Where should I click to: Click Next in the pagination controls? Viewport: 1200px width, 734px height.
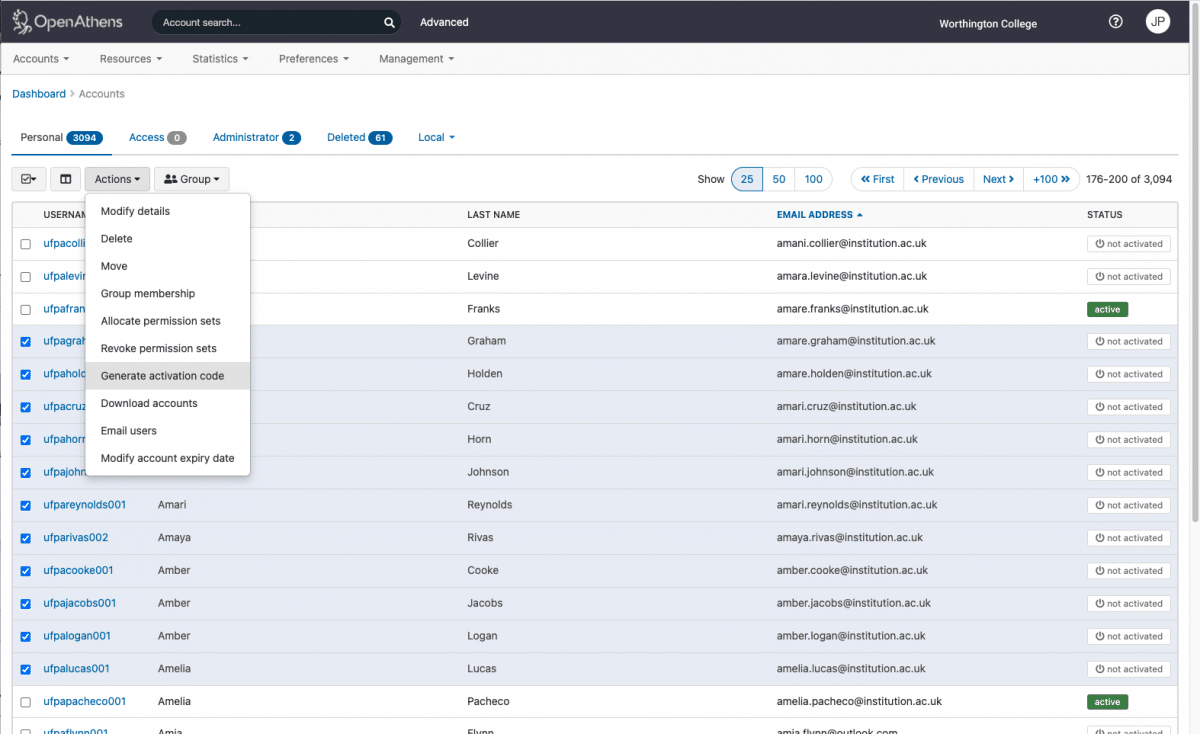click(x=997, y=178)
